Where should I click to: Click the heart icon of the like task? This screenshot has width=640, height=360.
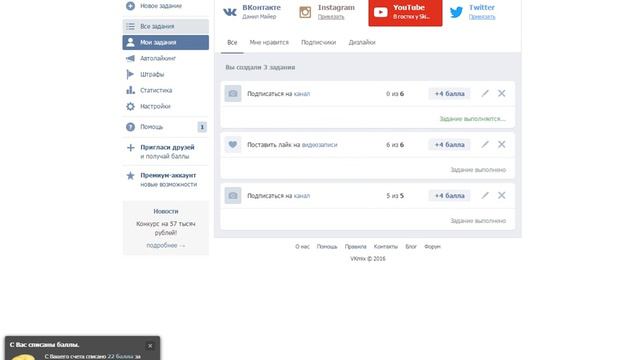233,144
